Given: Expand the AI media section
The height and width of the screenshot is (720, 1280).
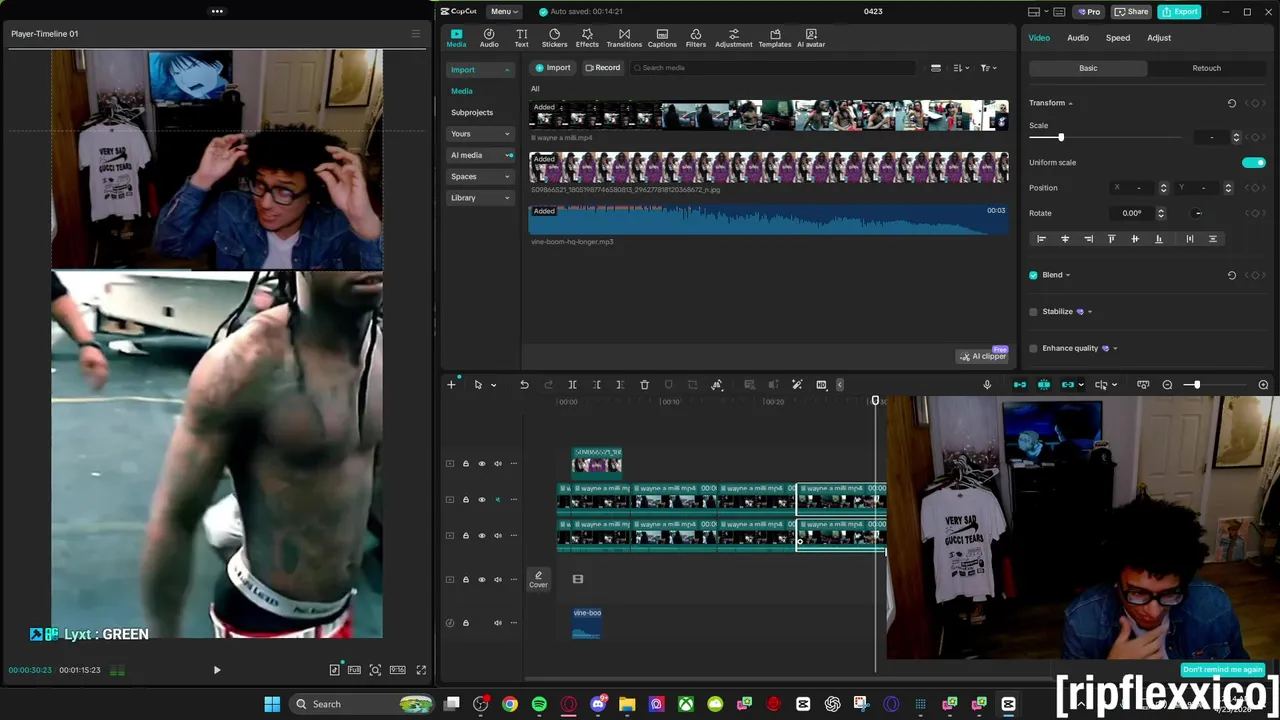Looking at the screenshot, I should pos(480,155).
